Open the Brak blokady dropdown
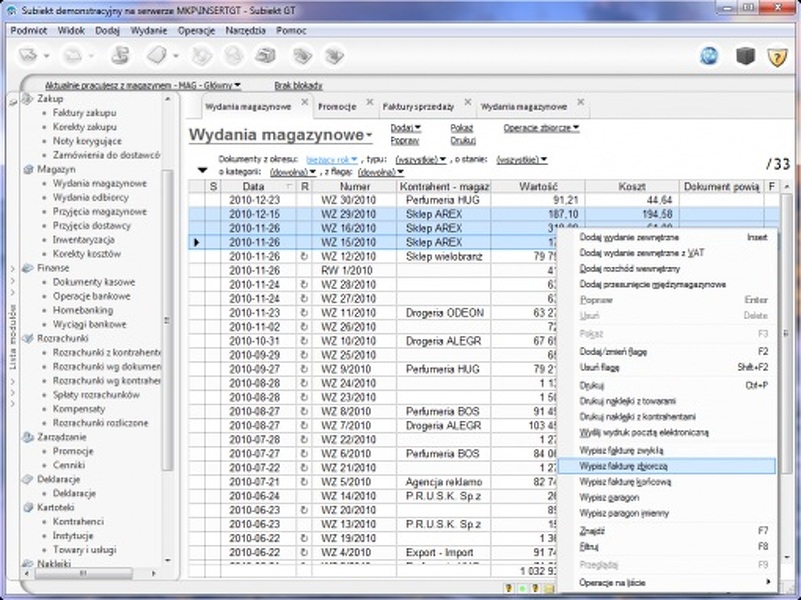Image resolution: width=801 pixels, height=600 pixels. point(299,85)
